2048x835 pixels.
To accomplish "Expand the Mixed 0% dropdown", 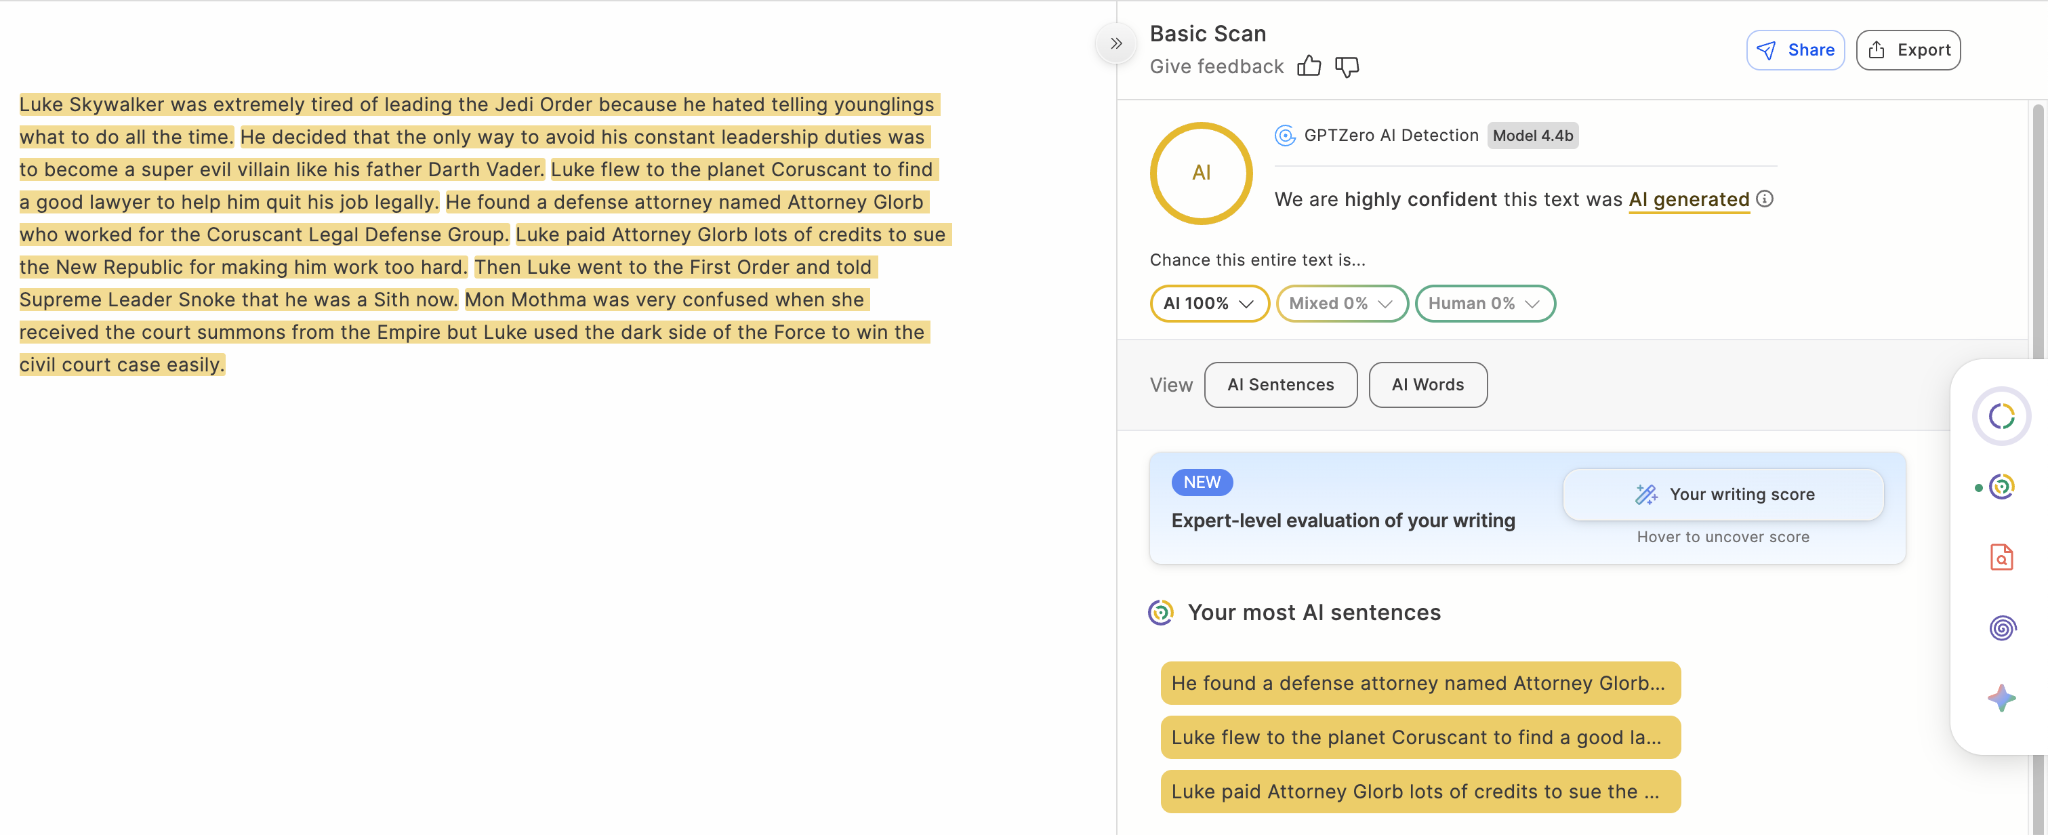I will pos(1342,304).
